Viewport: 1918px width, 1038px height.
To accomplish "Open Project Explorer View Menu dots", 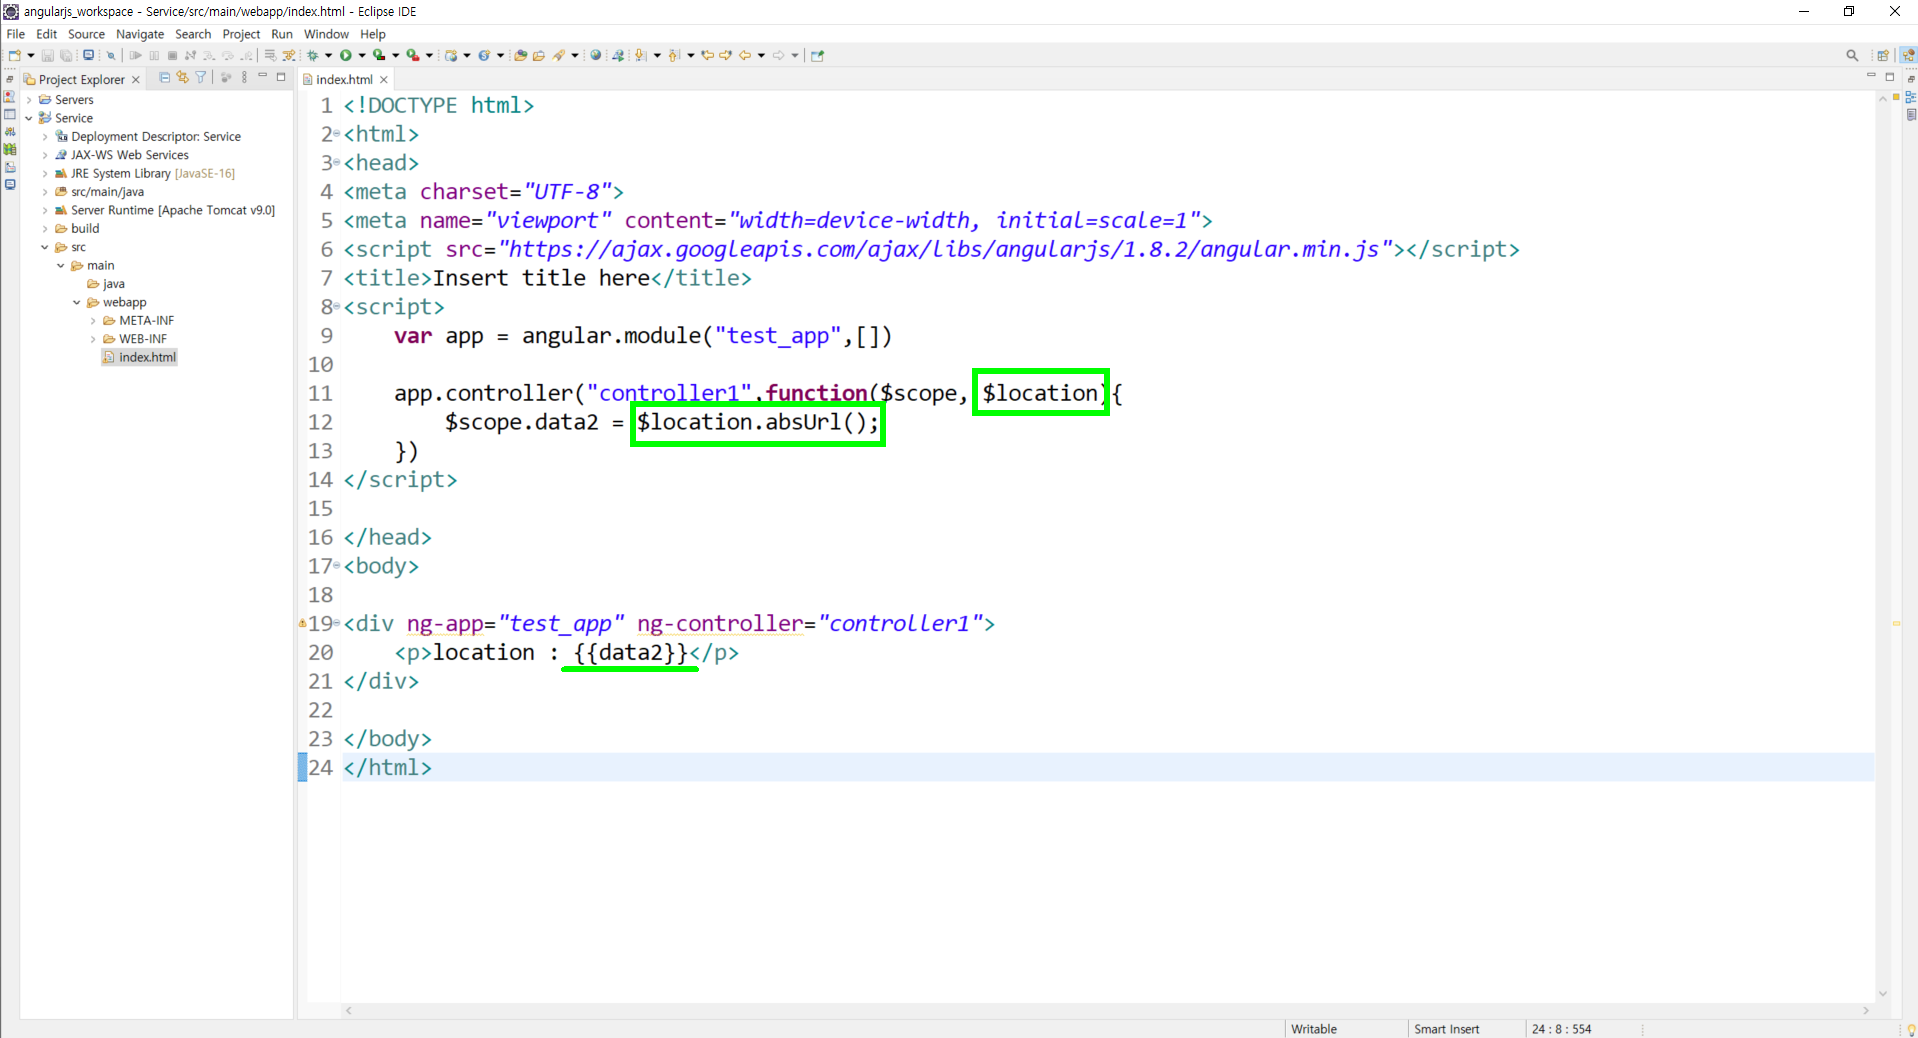I will [x=244, y=78].
